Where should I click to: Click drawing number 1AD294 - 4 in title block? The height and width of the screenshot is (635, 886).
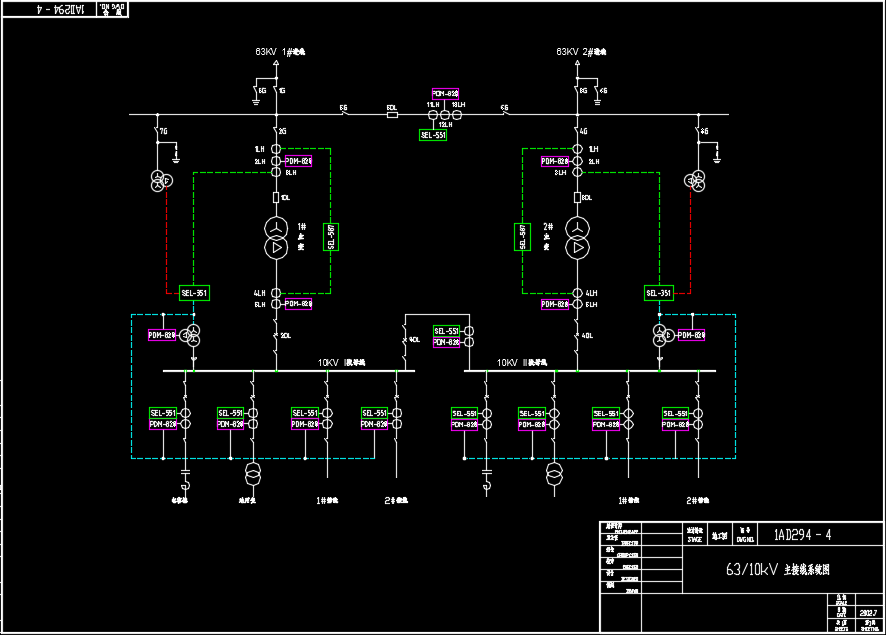pos(802,535)
